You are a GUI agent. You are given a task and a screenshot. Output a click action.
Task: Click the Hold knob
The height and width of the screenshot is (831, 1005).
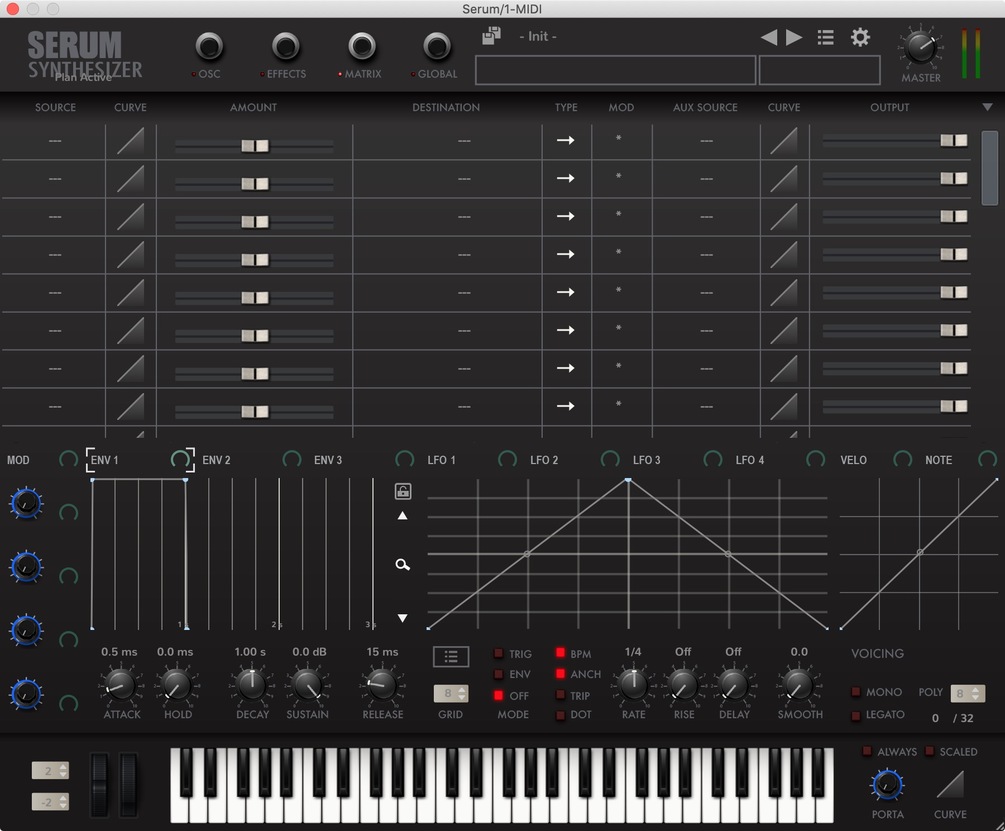[x=176, y=686]
